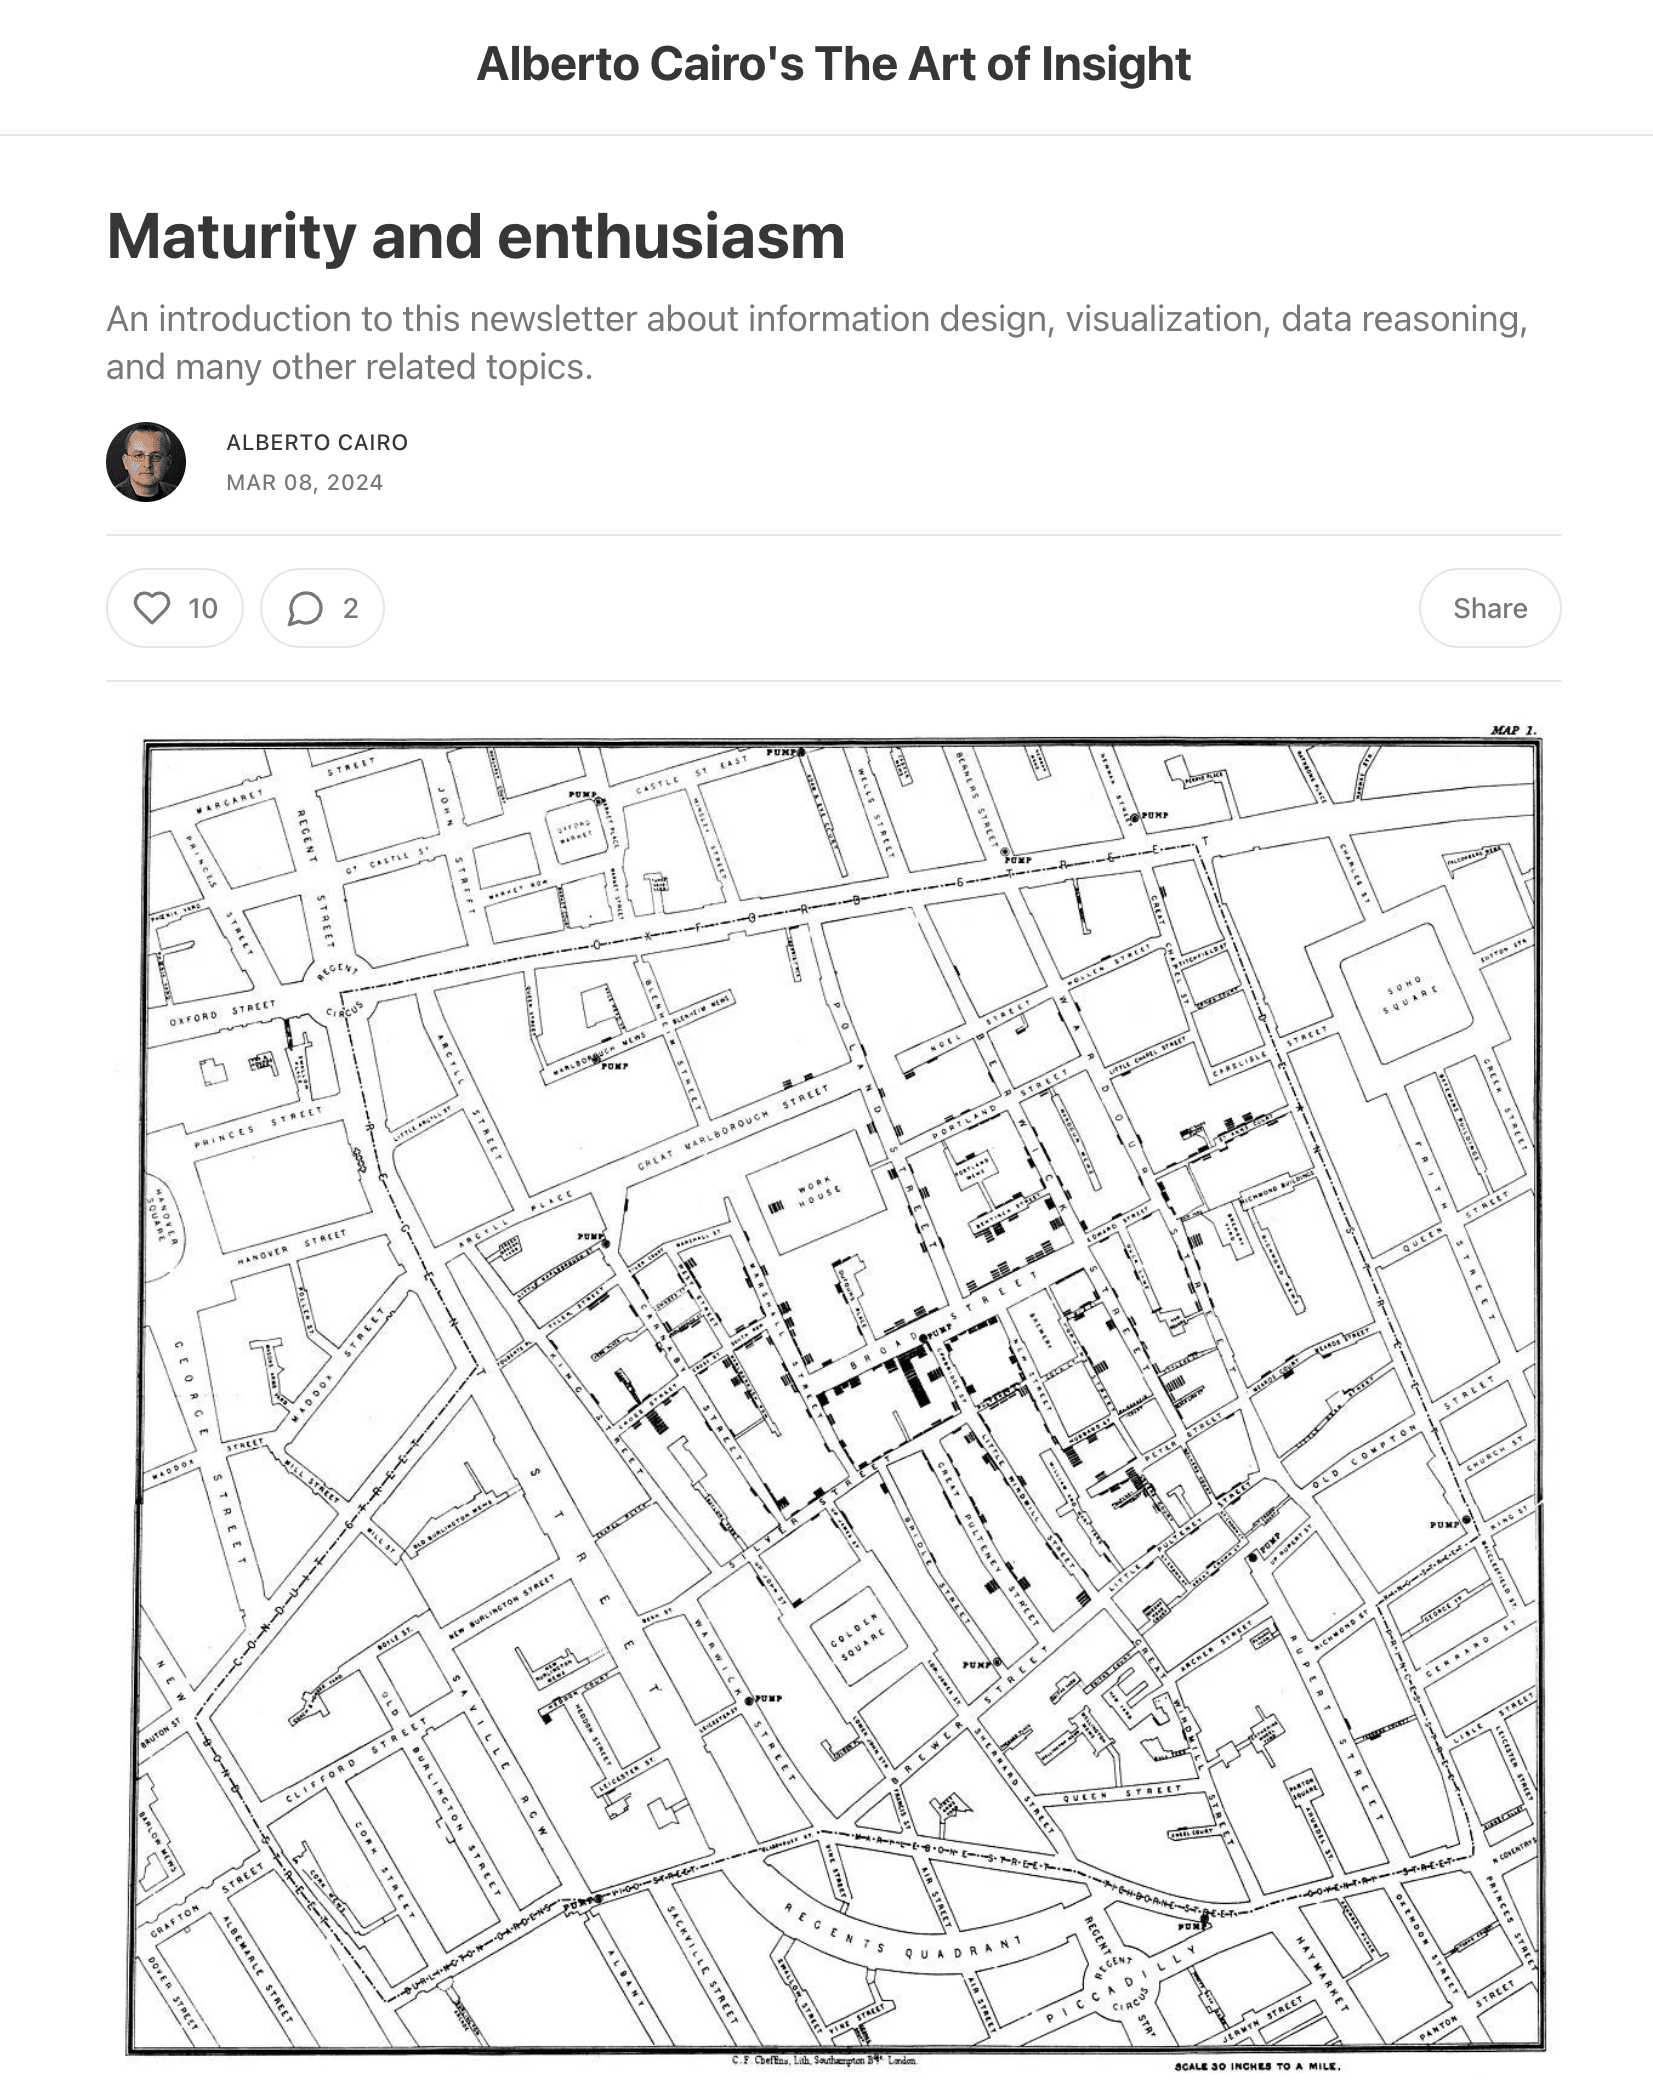The height and width of the screenshot is (2096, 1653).
Task: Click the newsletter introduction subtitle text
Action: 817,342
